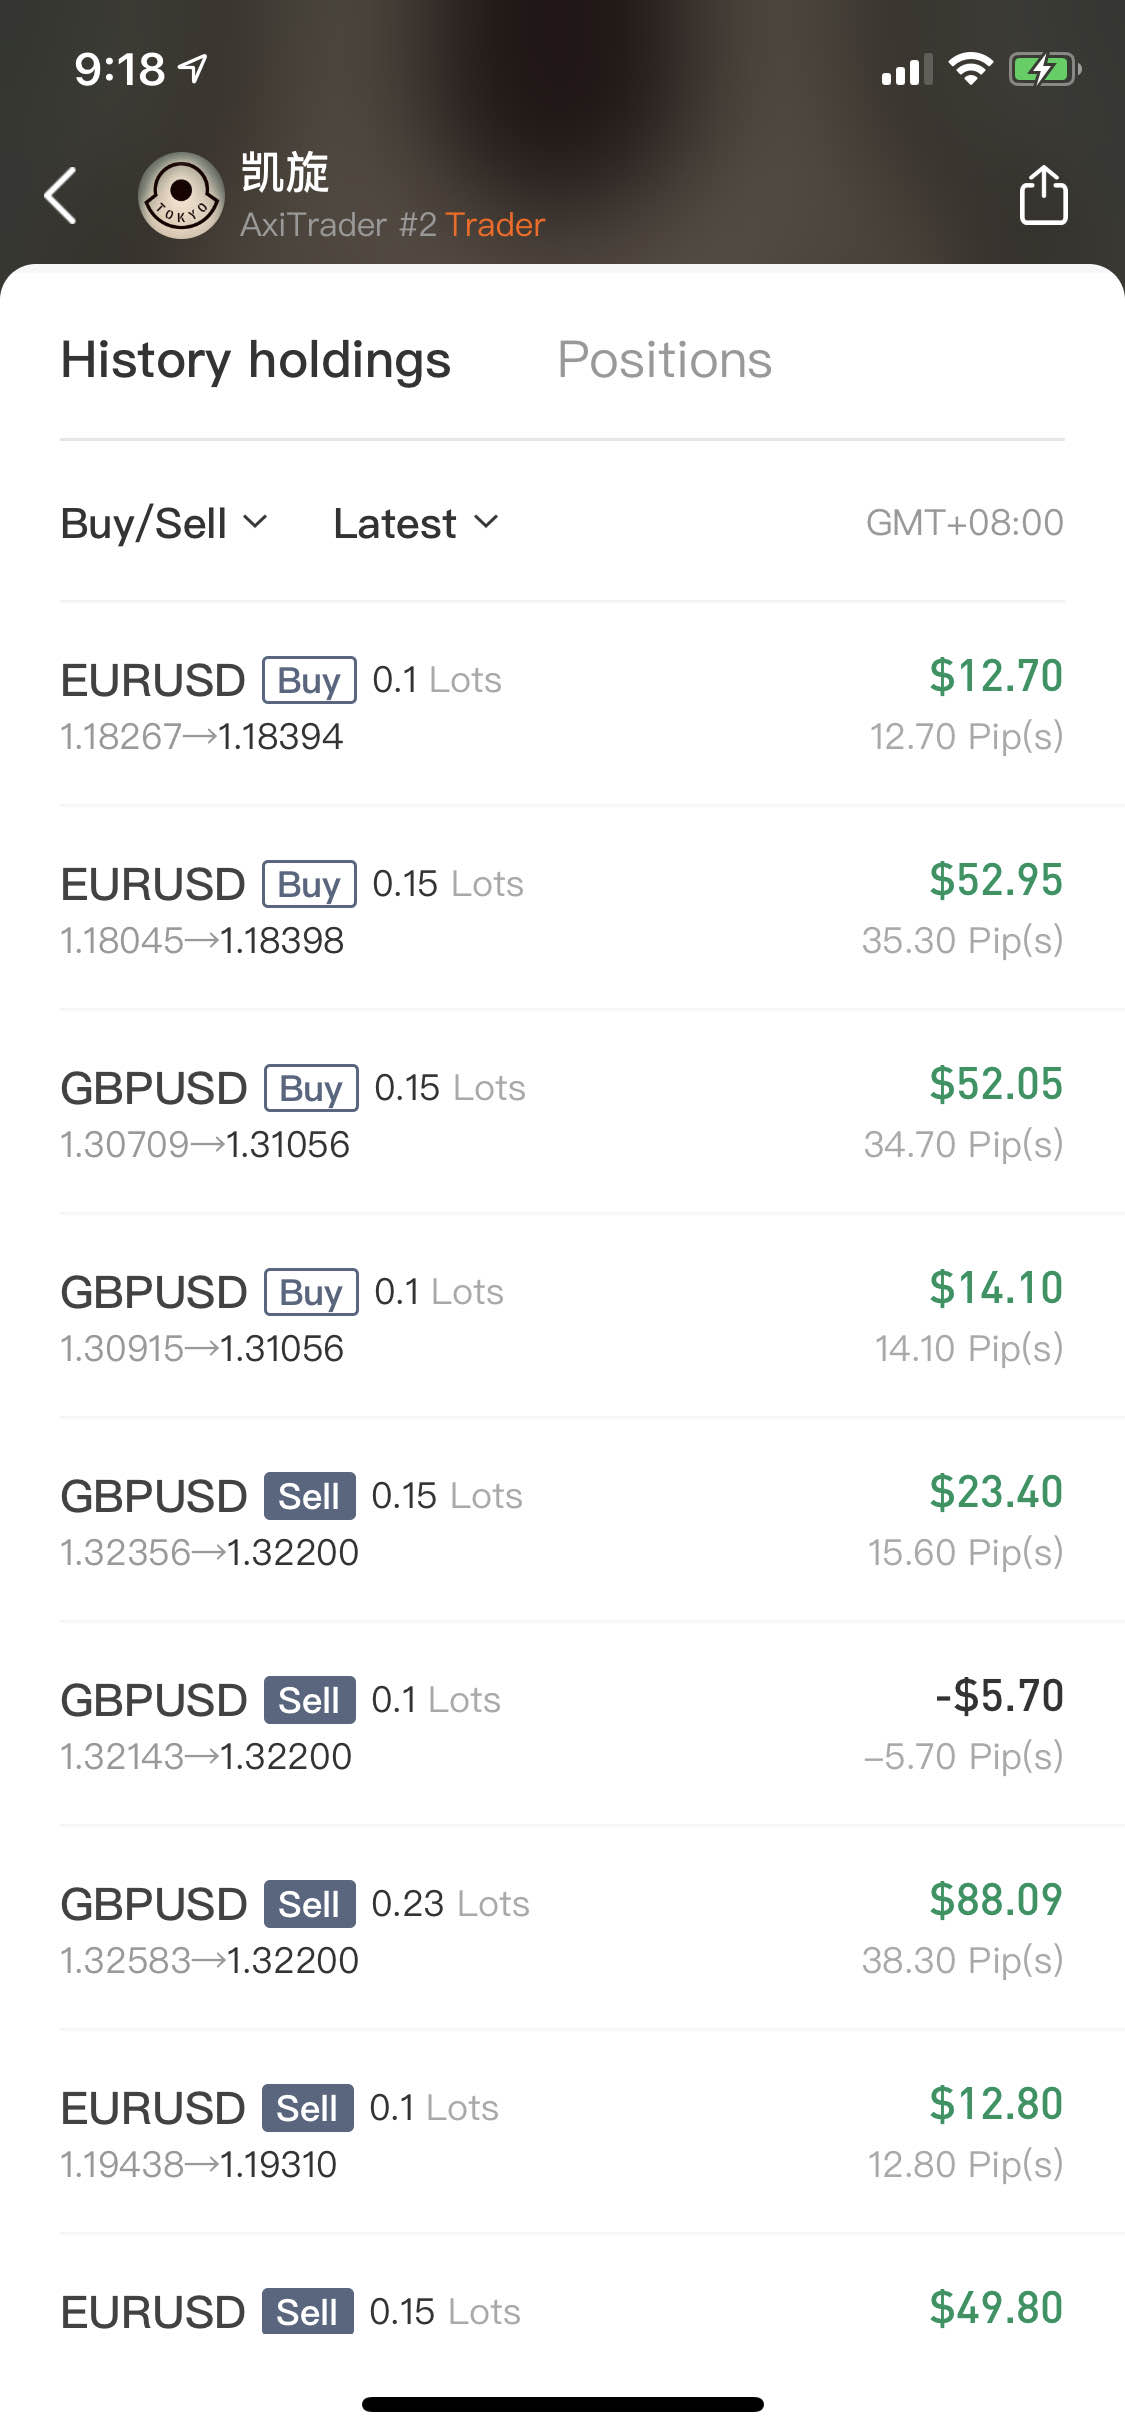Image resolution: width=1125 pixels, height=2436 pixels.
Task: Tap the Buy tag on the GBPUSD 0.15 Lots row
Action: coord(311,1088)
